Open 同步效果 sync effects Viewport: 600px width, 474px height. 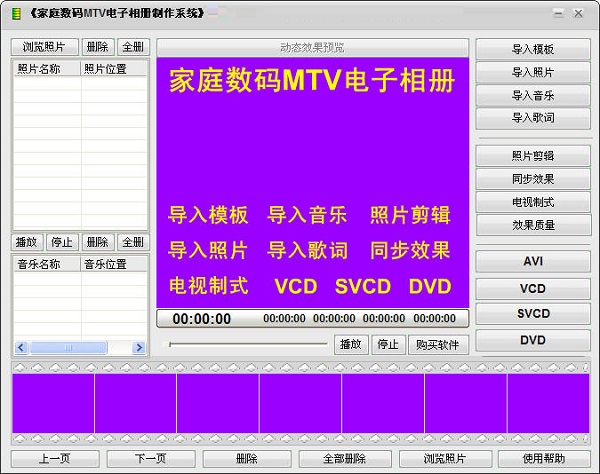click(533, 179)
